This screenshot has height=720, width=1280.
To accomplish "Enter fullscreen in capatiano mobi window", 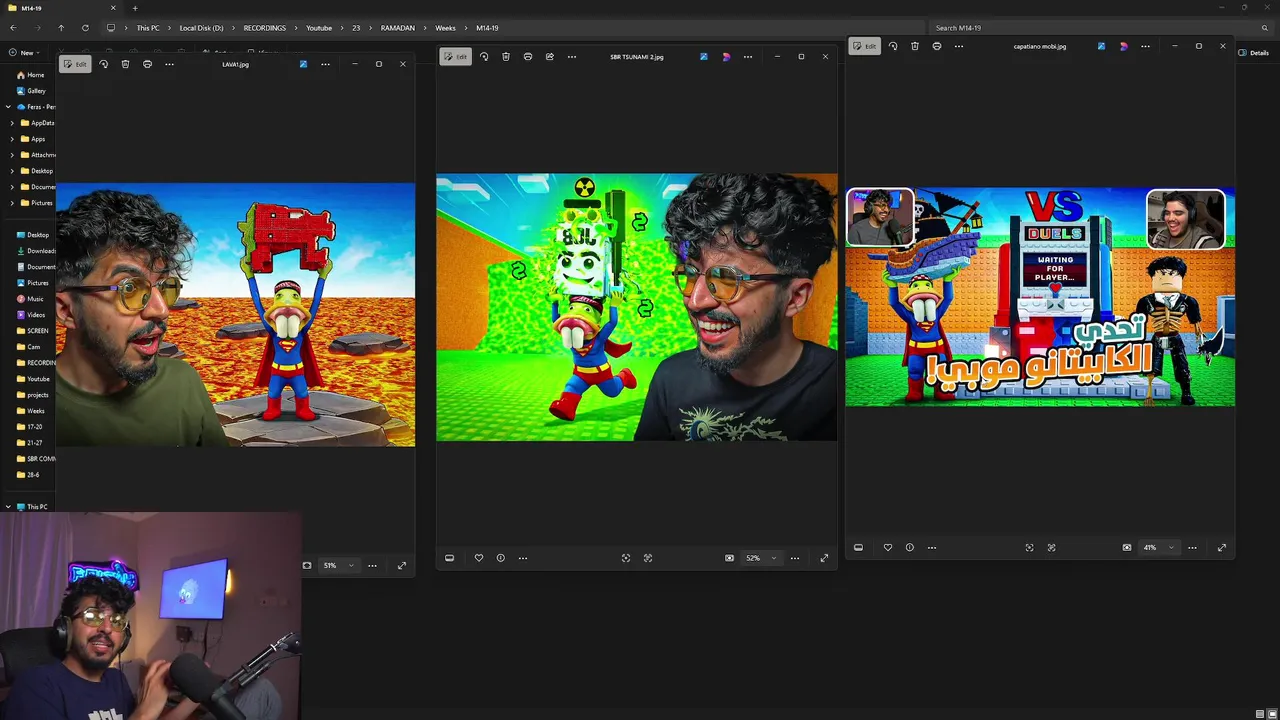I will point(1222,547).
